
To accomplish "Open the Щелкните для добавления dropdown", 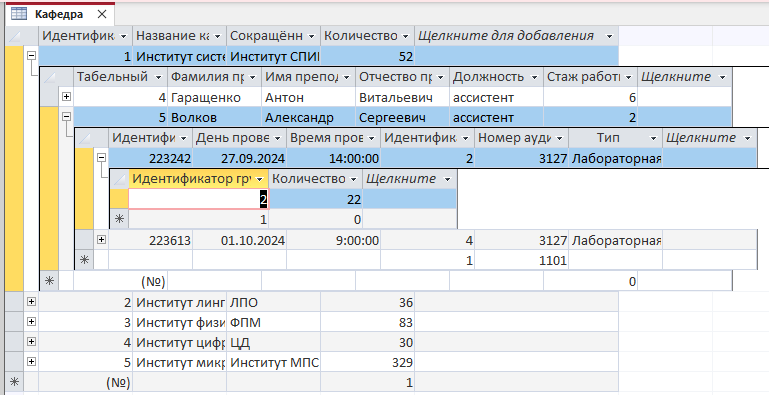I will coord(609,36).
